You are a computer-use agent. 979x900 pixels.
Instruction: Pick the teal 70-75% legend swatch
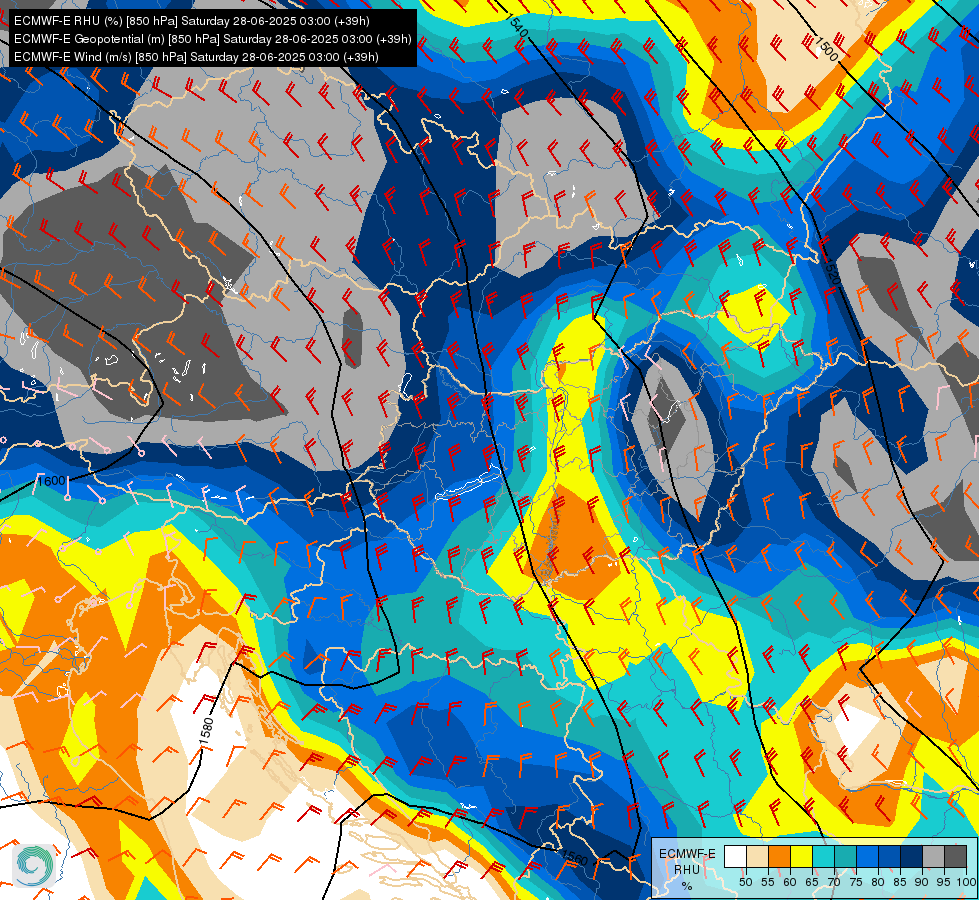[x=846, y=856]
